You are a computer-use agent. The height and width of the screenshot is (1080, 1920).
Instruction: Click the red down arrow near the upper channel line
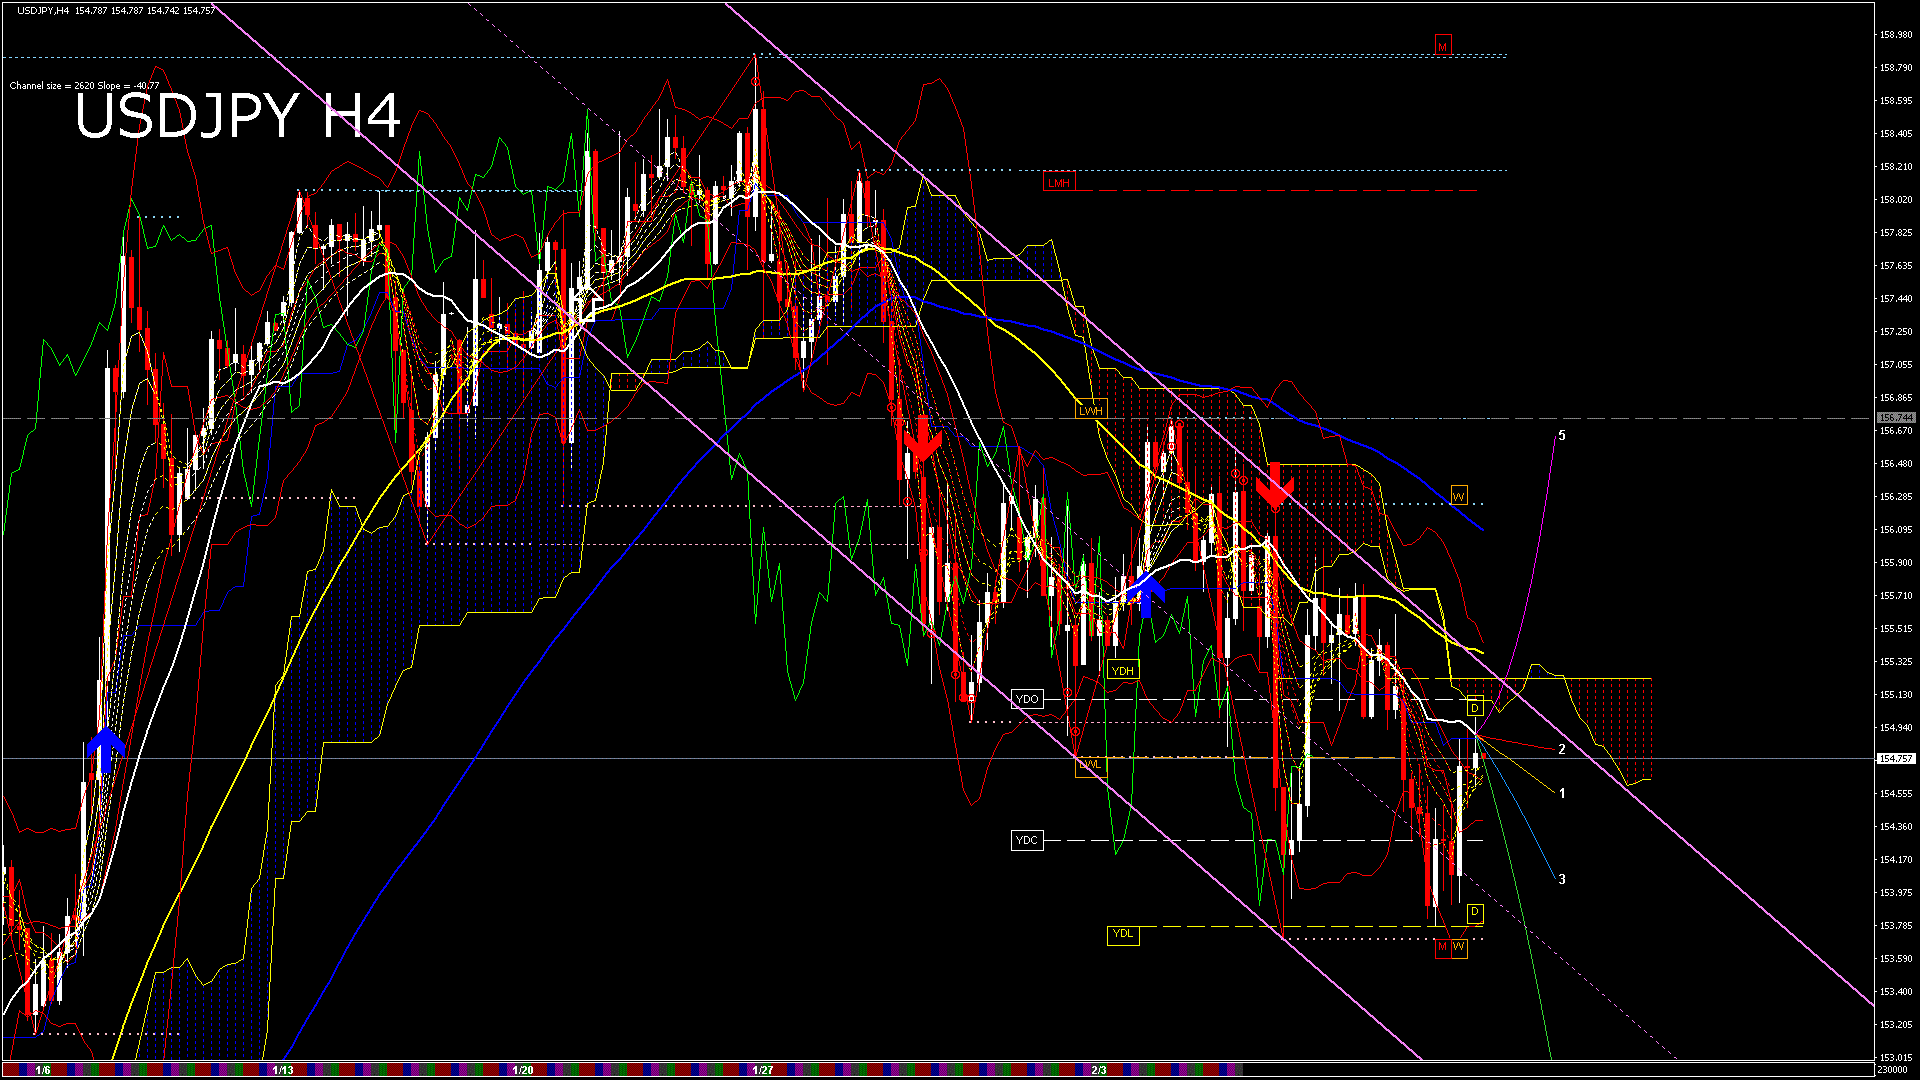coord(1275,487)
